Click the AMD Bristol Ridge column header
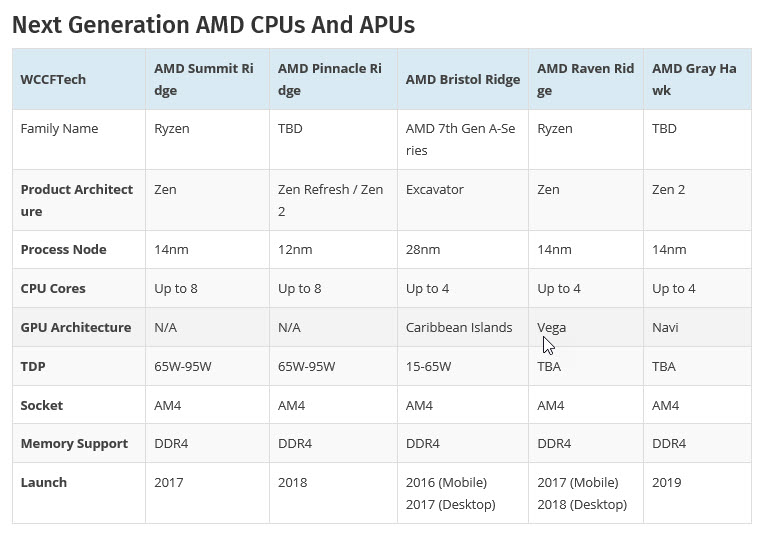762x534 pixels. point(462,79)
